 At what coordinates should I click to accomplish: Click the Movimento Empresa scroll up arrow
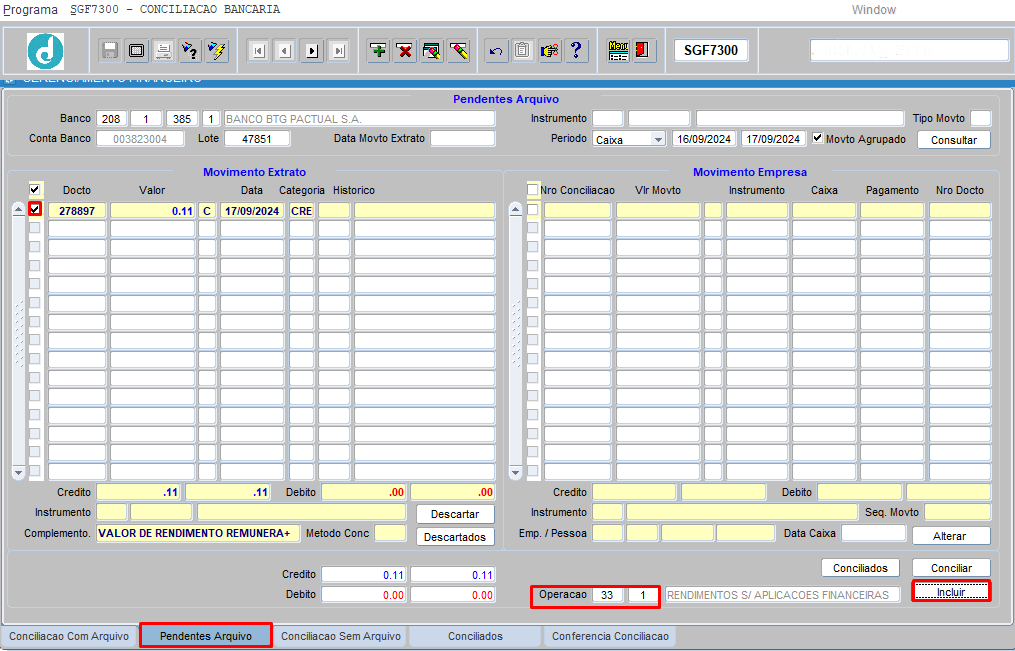point(515,209)
